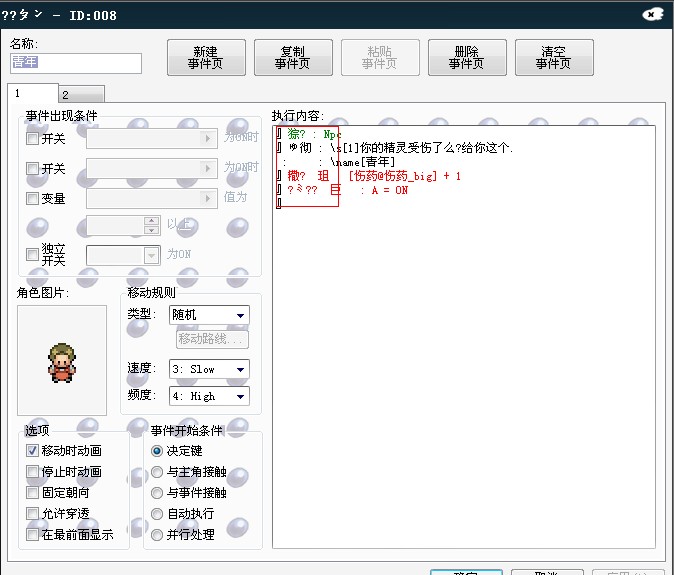This screenshot has width=674, height=575.
Task: Click the variable value spinner up arrow
Action: (x=152, y=220)
